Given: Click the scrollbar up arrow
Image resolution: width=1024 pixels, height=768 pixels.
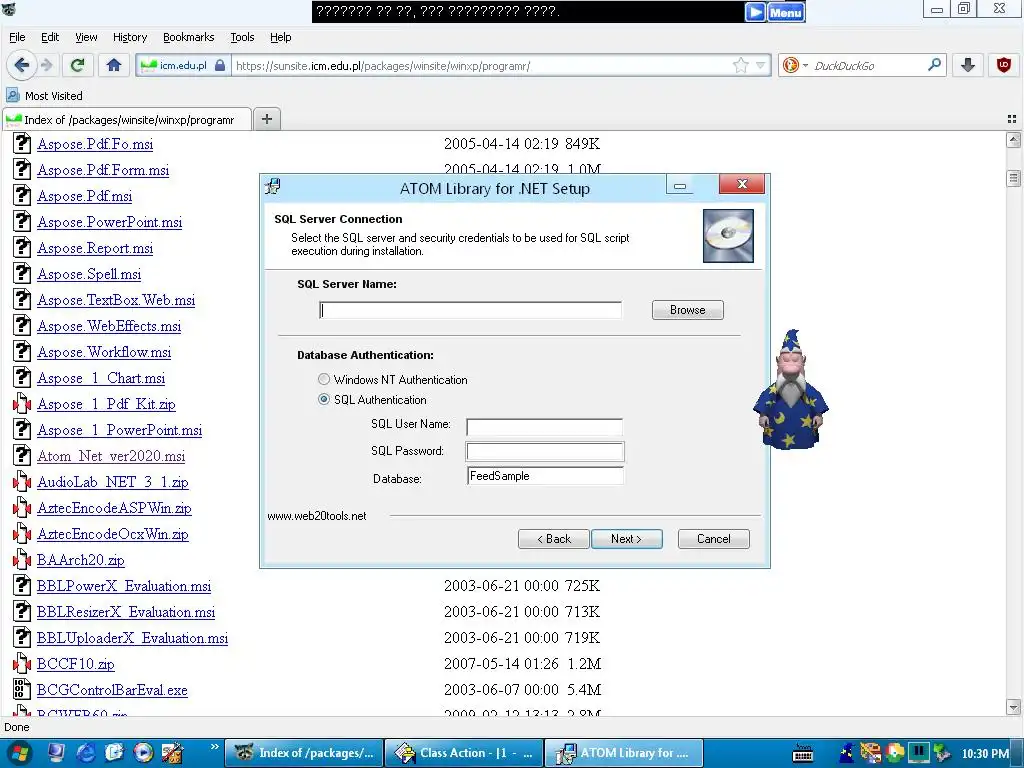Looking at the screenshot, I should click(1014, 140).
